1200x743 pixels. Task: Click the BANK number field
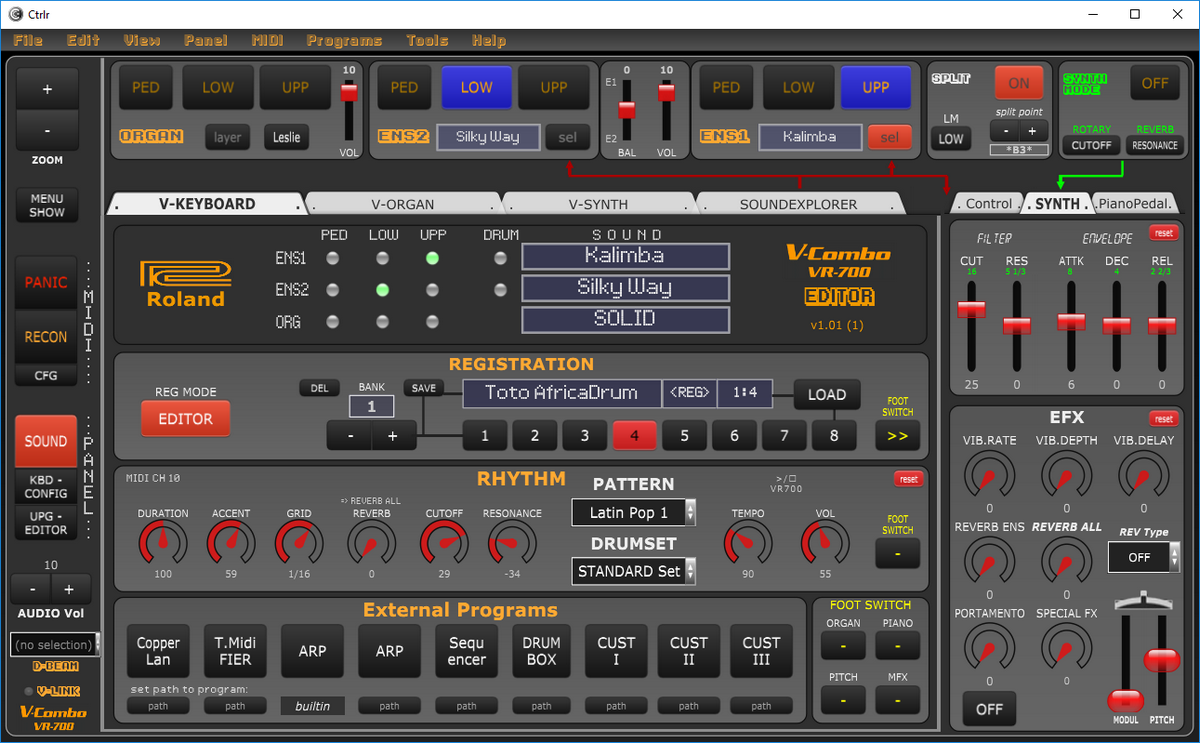371,406
